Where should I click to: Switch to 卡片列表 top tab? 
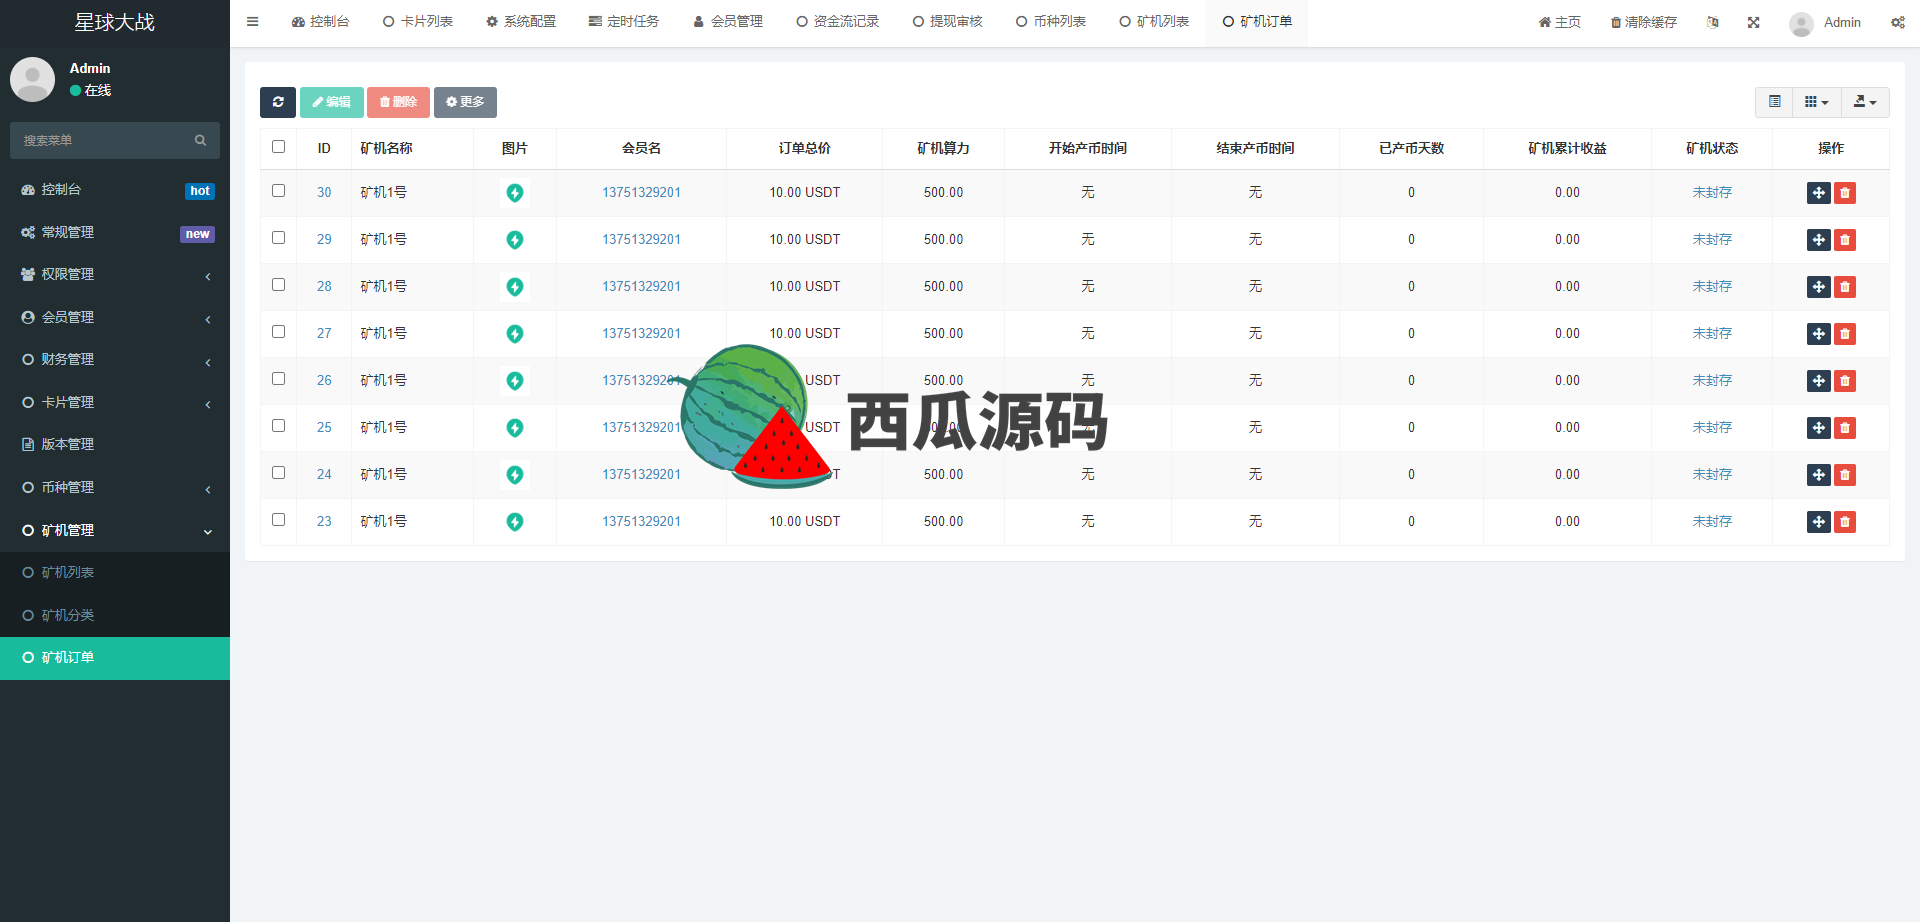tap(417, 22)
